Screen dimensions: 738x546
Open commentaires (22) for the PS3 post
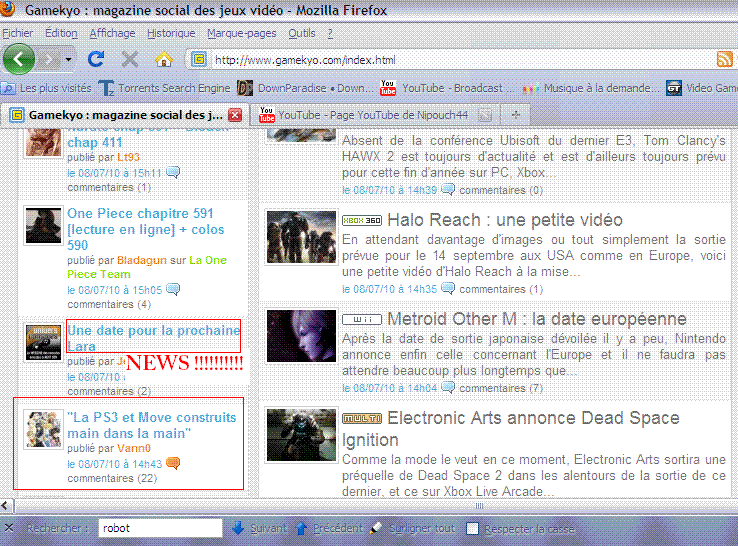[112, 478]
